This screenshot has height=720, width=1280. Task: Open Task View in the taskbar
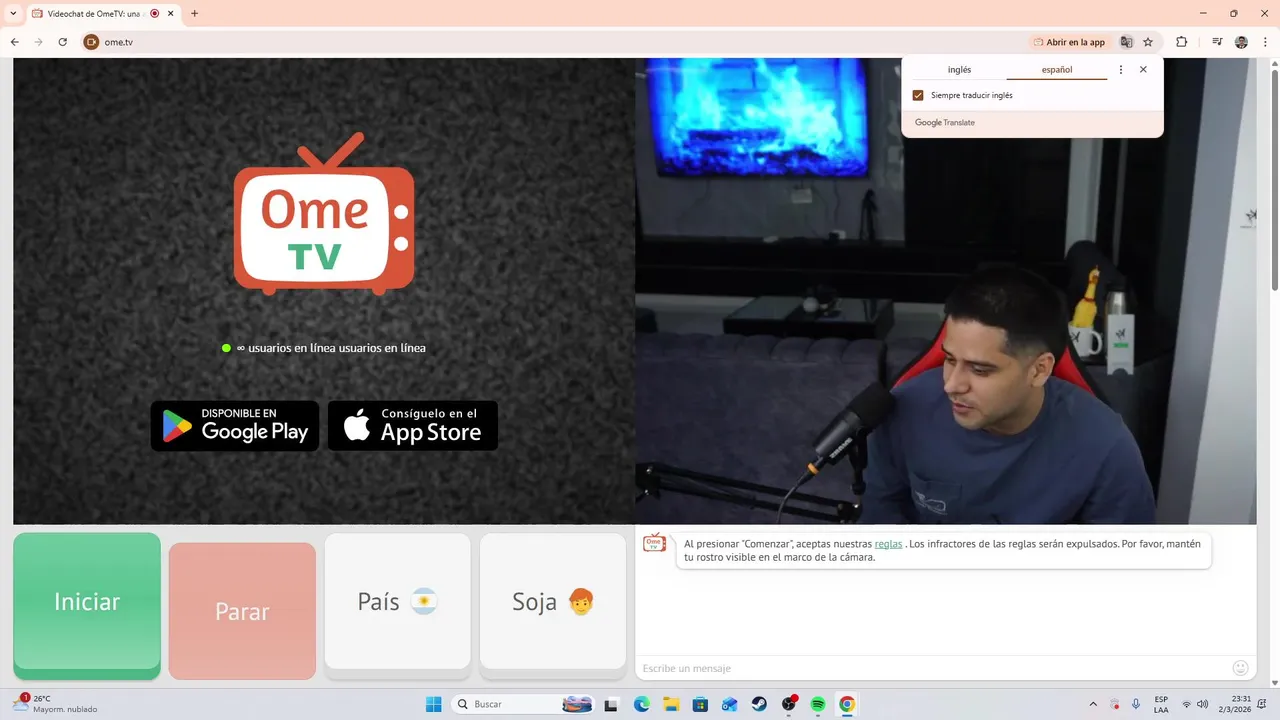[611, 704]
